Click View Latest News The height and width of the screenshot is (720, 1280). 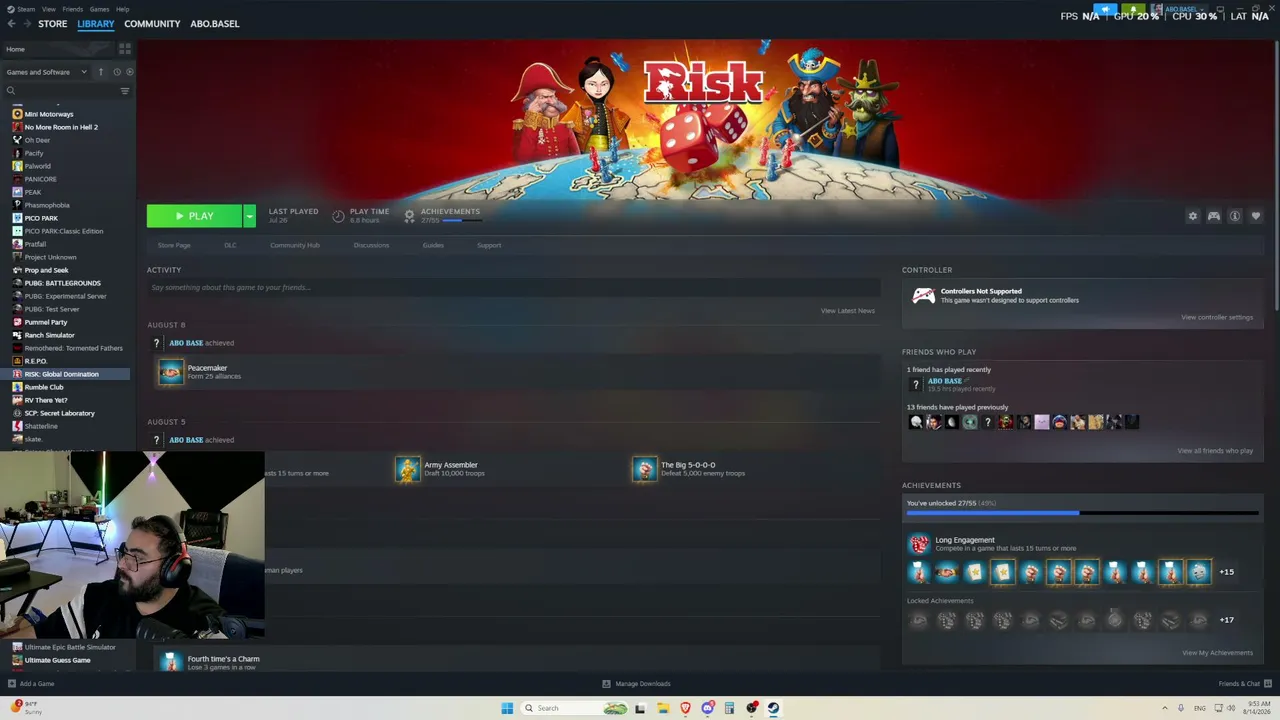pos(848,311)
